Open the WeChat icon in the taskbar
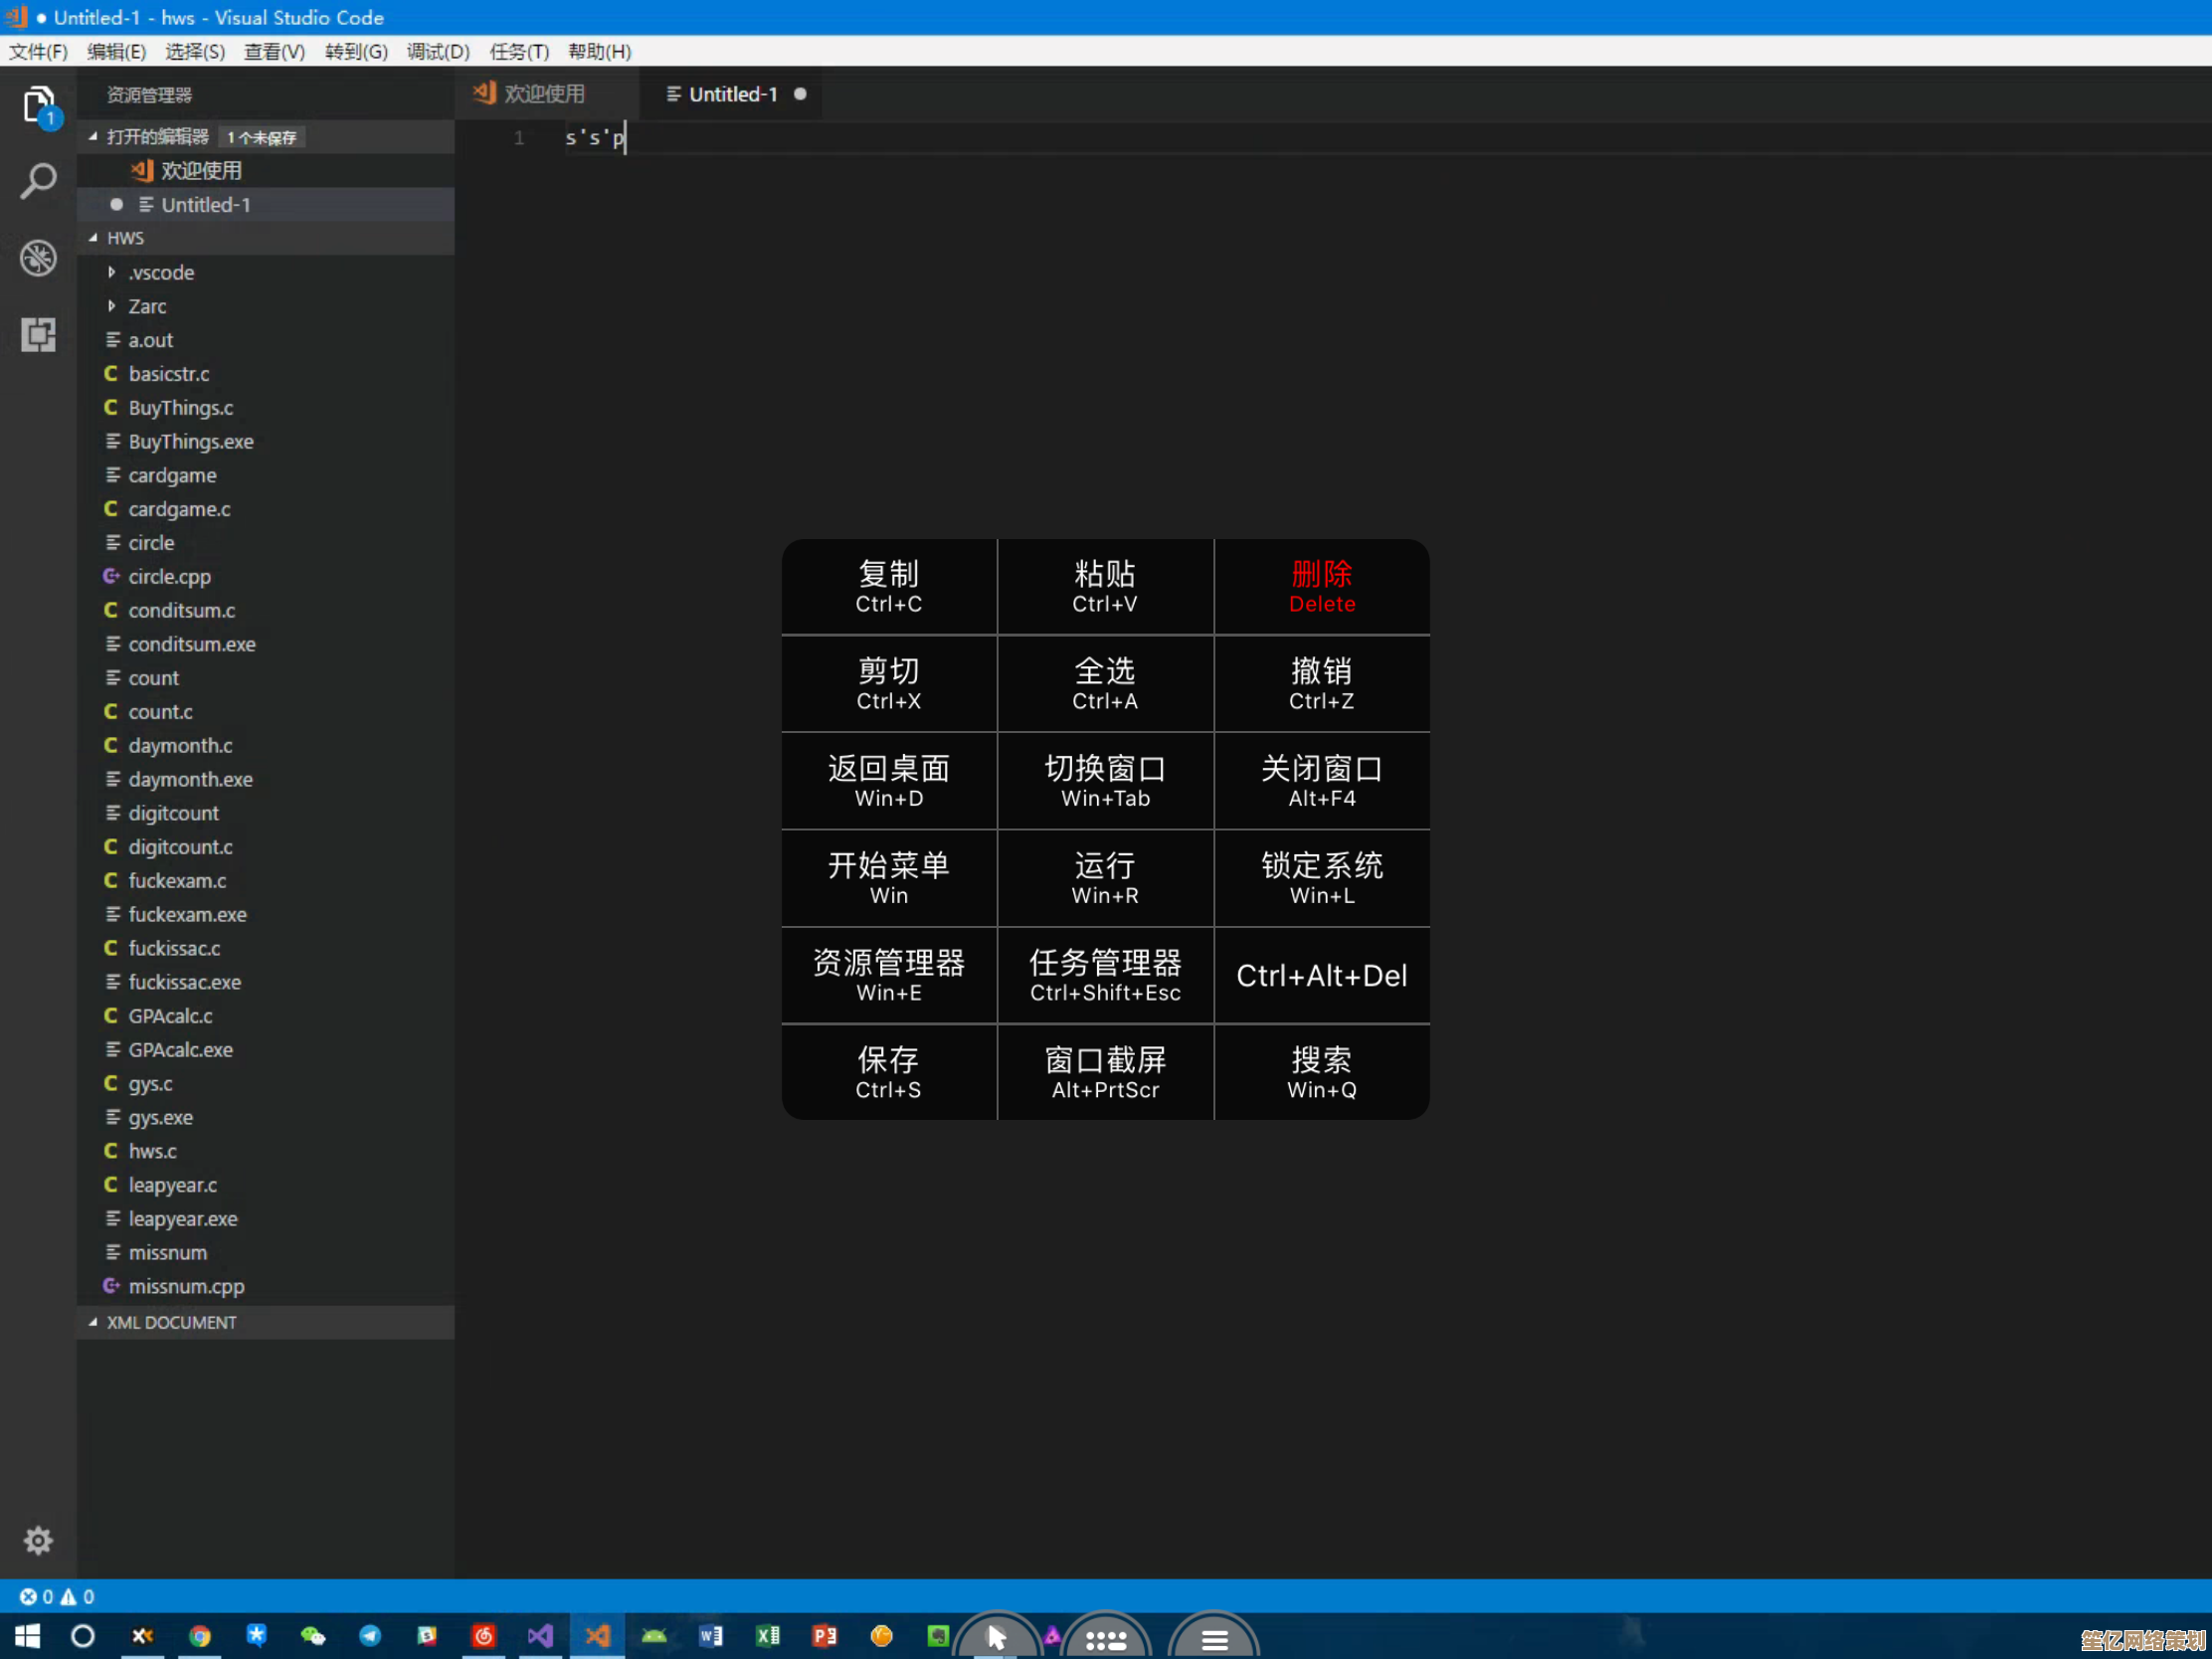This screenshot has width=2212, height=1659. click(313, 1636)
